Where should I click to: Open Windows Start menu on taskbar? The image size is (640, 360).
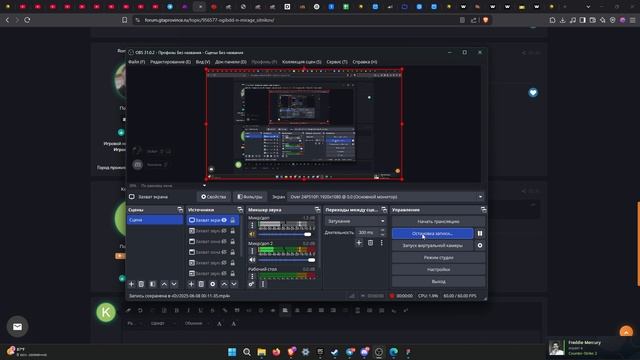coord(232,352)
